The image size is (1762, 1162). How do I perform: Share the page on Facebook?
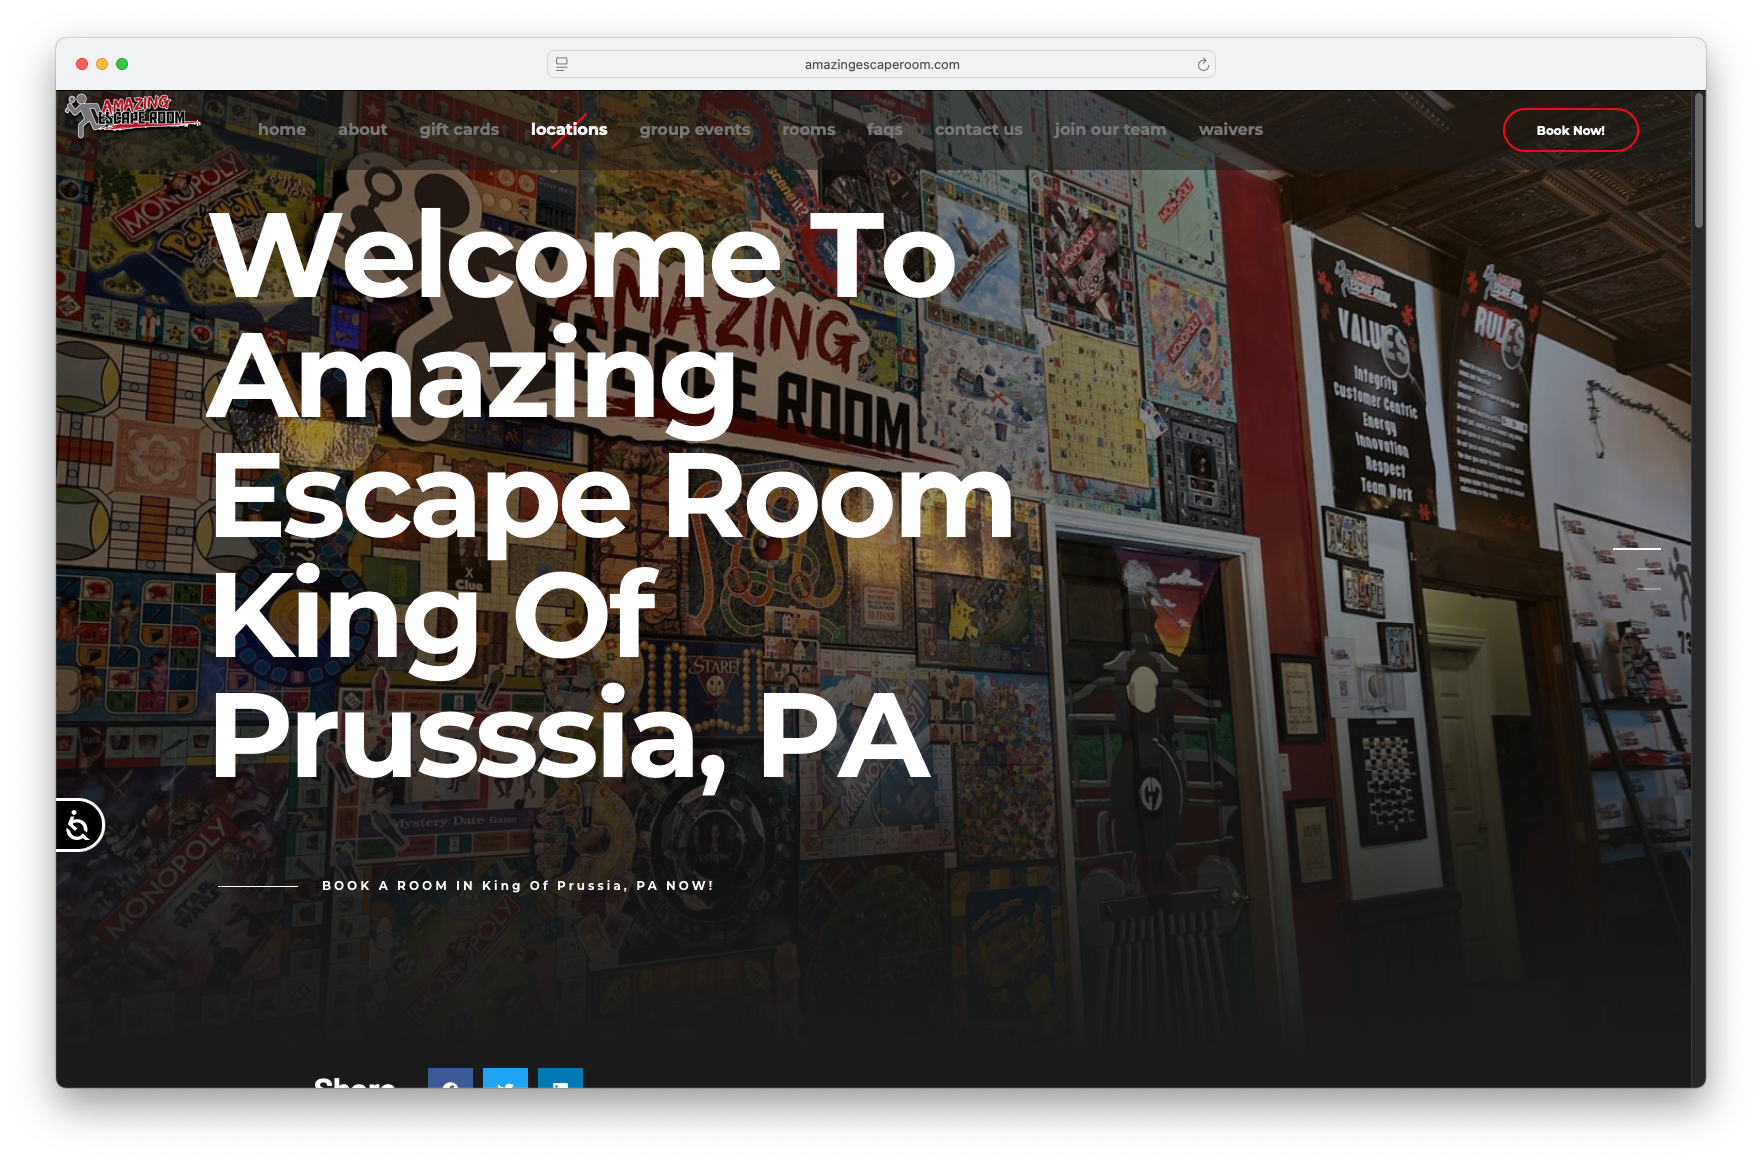(x=450, y=1078)
